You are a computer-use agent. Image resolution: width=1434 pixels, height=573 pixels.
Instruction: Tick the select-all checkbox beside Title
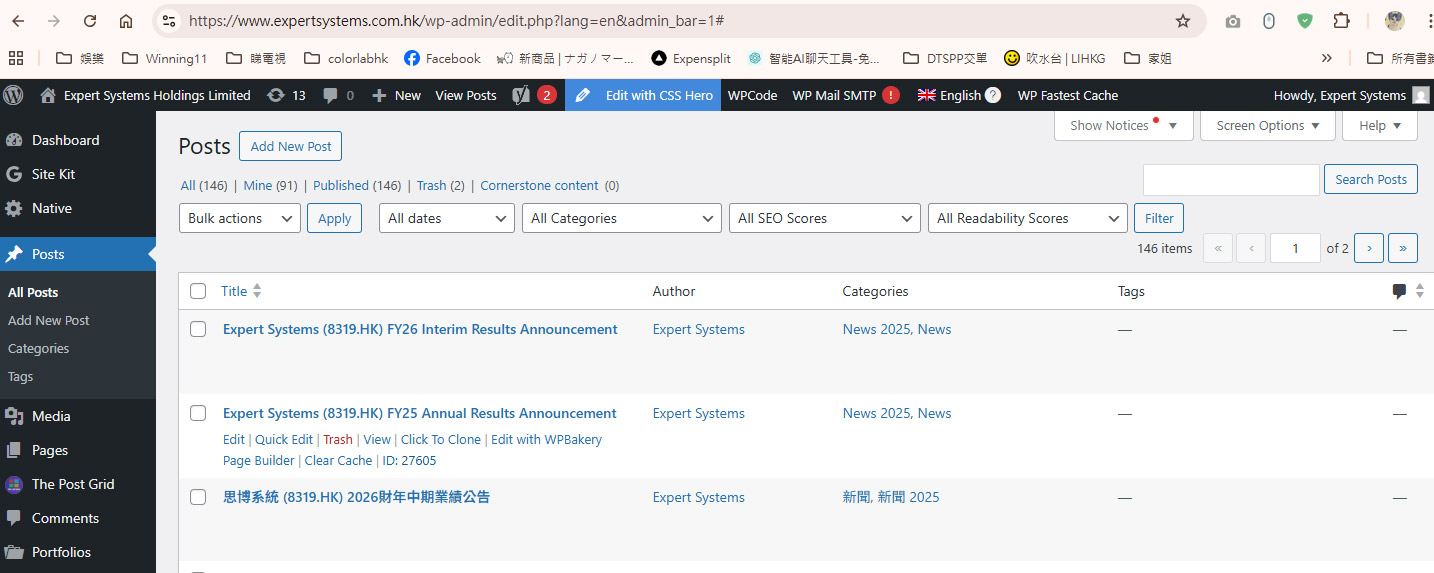pos(198,291)
